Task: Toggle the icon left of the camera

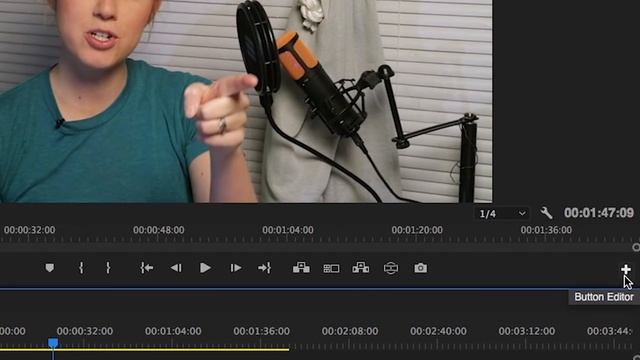Action: (391, 268)
